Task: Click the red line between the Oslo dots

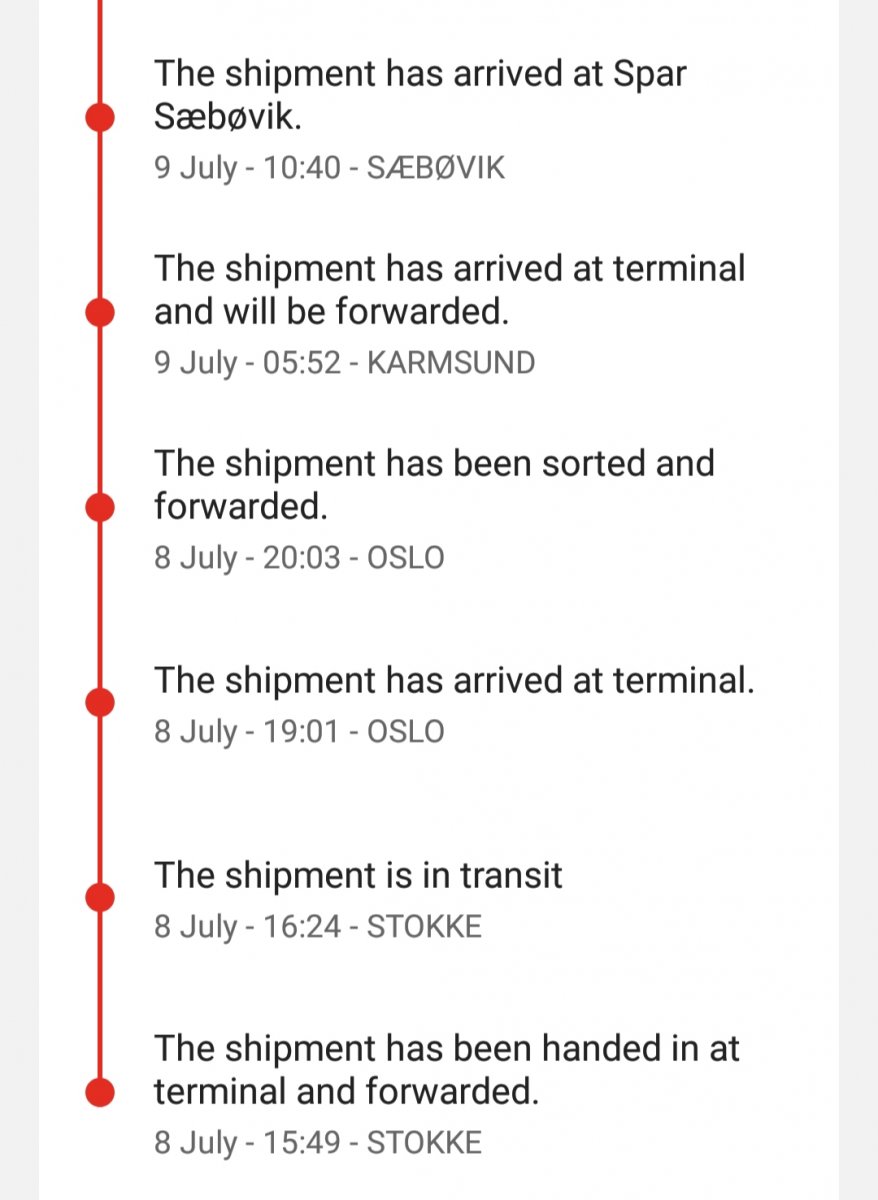Action: (100, 605)
